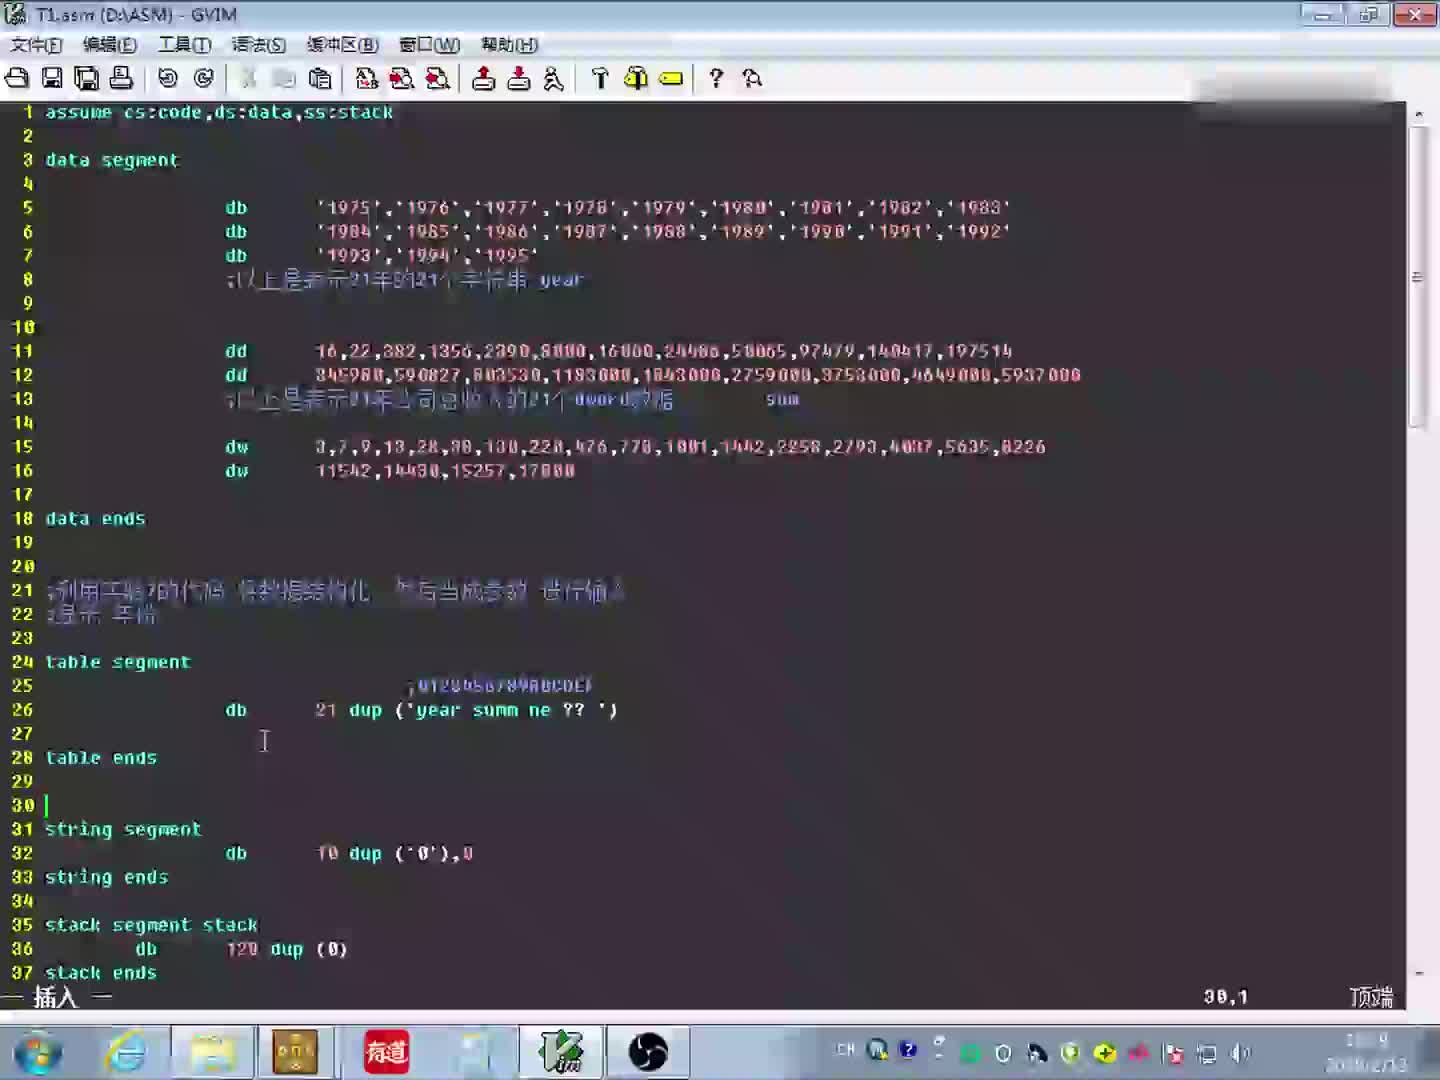Image resolution: width=1440 pixels, height=1080 pixels.
Task: Jump to next search match icon
Action: click(401, 78)
